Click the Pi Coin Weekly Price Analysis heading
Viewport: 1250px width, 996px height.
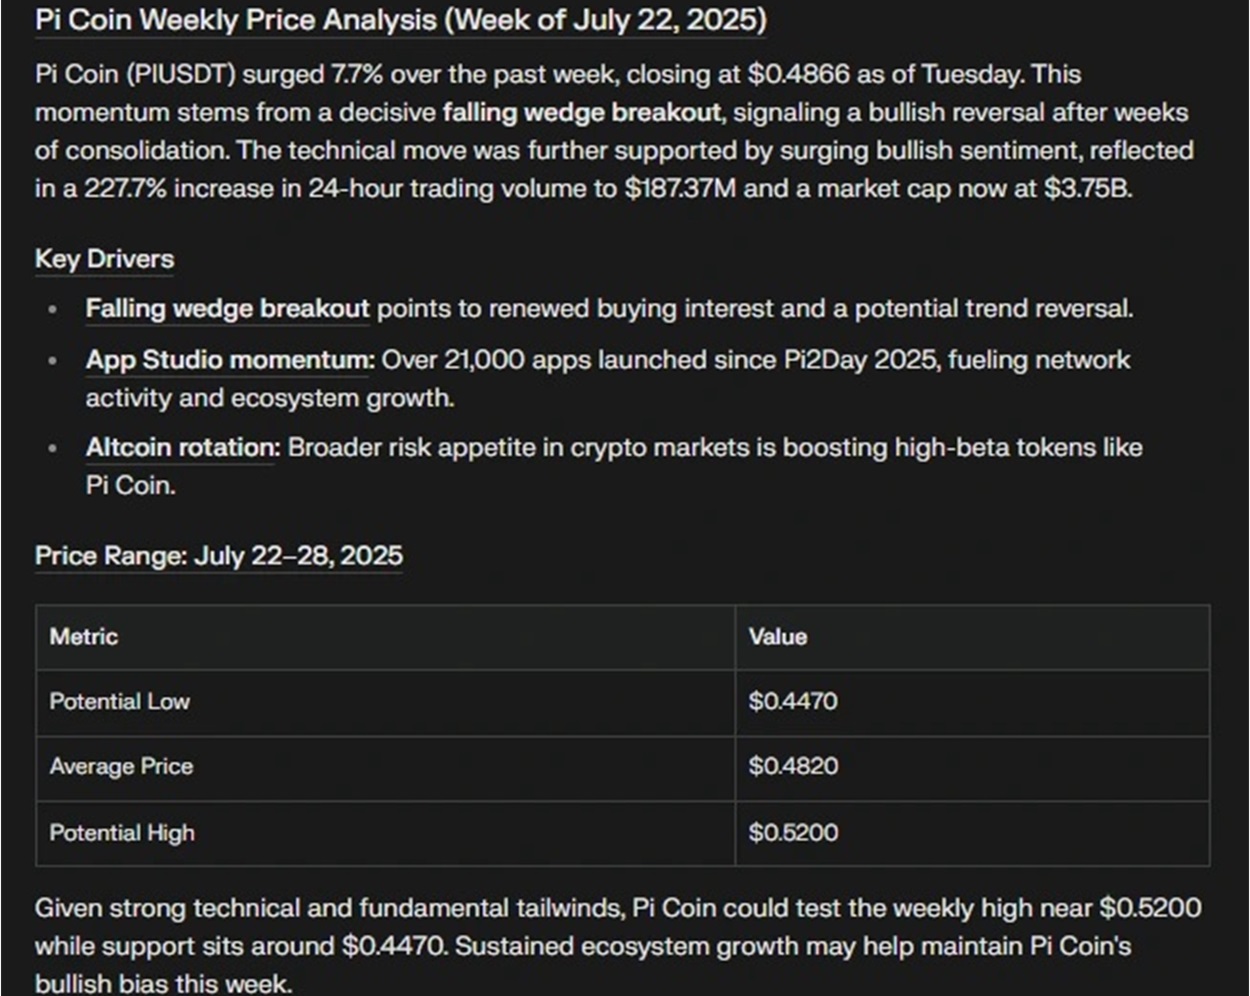click(x=401, y=20)
